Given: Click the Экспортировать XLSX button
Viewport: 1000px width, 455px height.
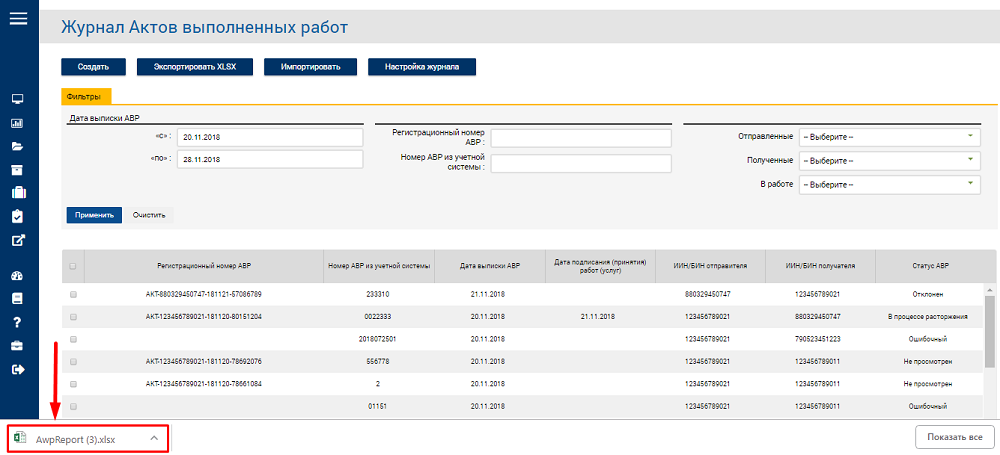Looking at the screenshot, I should pyautogui.click(x=195, y=67).
